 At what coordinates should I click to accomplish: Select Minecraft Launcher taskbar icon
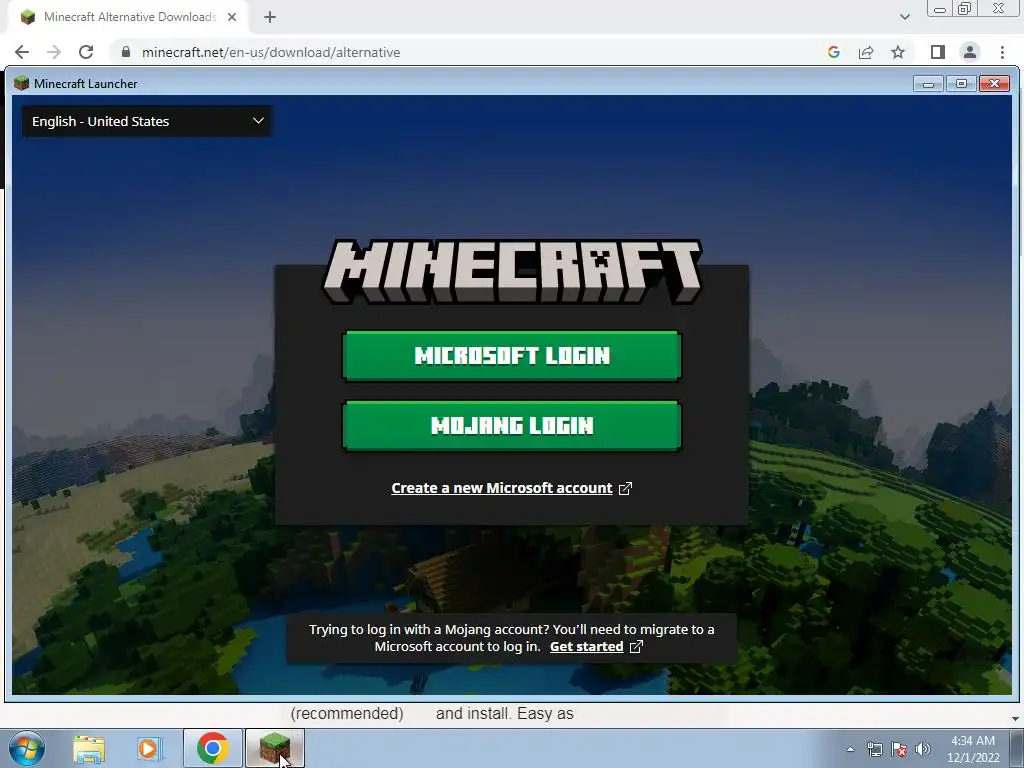click(x=275, y=748)
